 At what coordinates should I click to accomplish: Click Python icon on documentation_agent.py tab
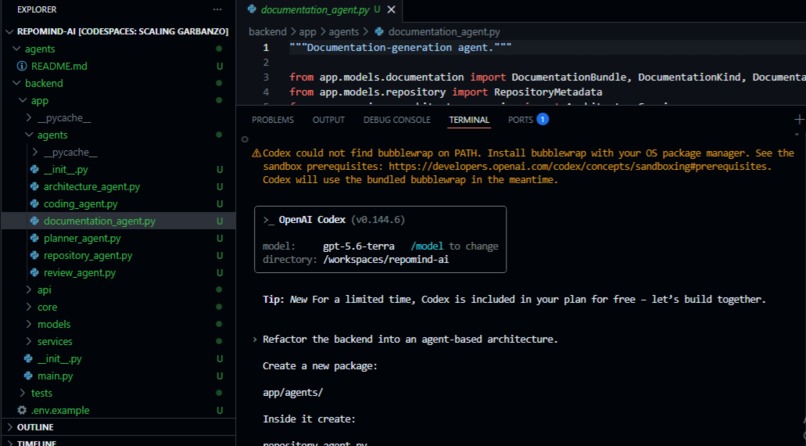point(252,9)
